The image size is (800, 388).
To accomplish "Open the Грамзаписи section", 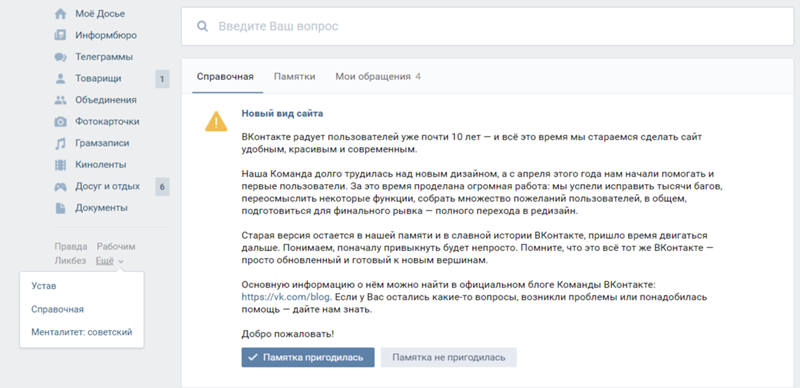I will pos(102,143).
